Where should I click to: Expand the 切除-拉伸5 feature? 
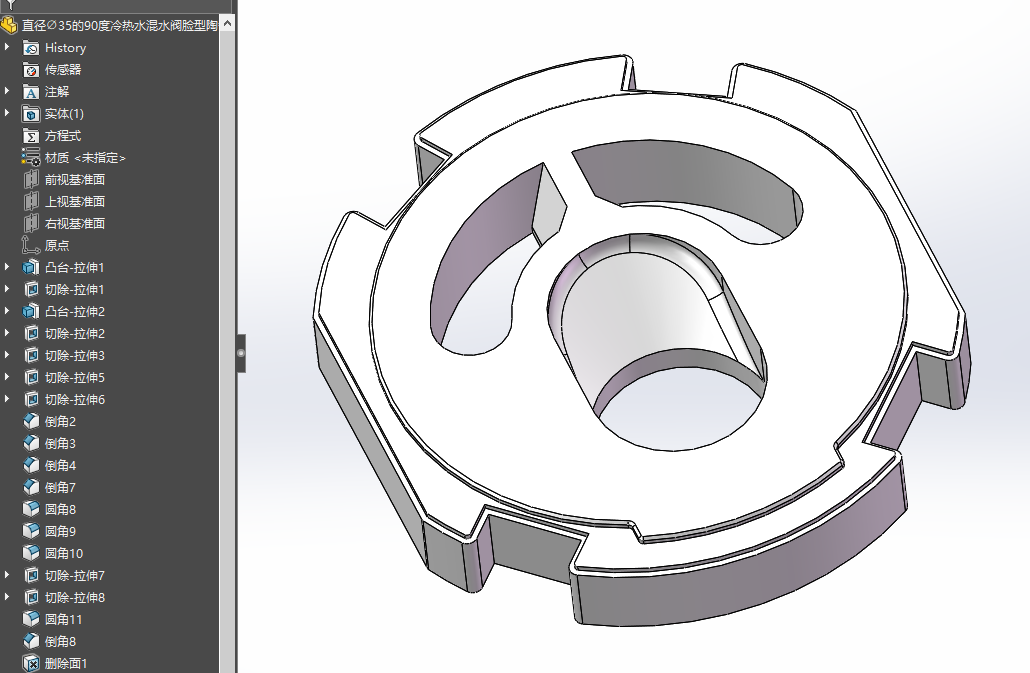coord(7,377)
